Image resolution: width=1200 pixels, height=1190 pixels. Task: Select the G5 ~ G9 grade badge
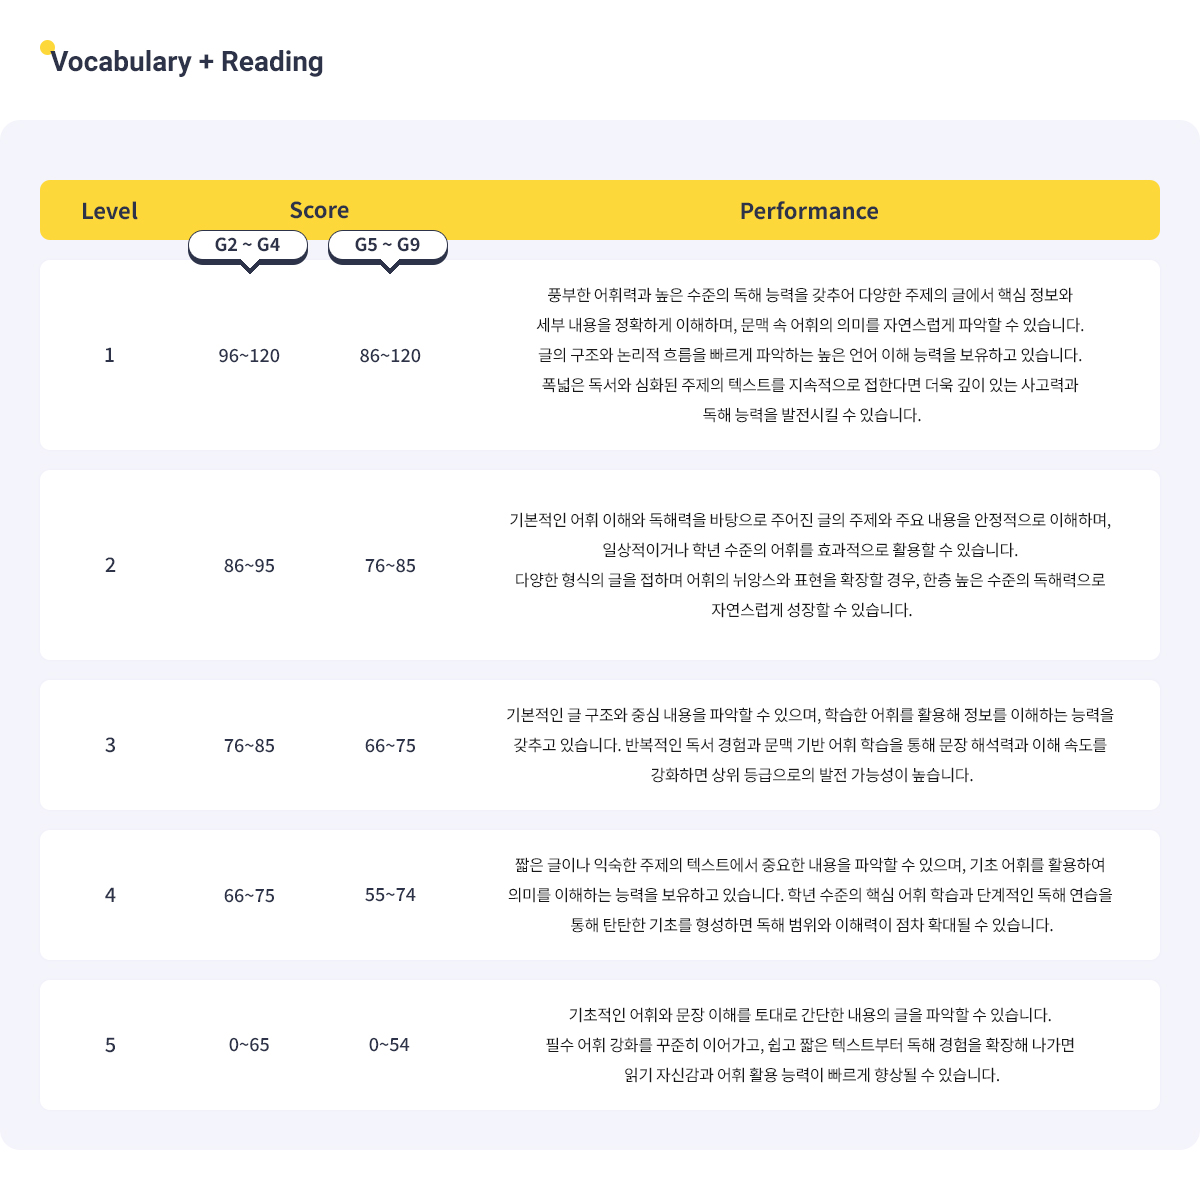pos(388,245)
